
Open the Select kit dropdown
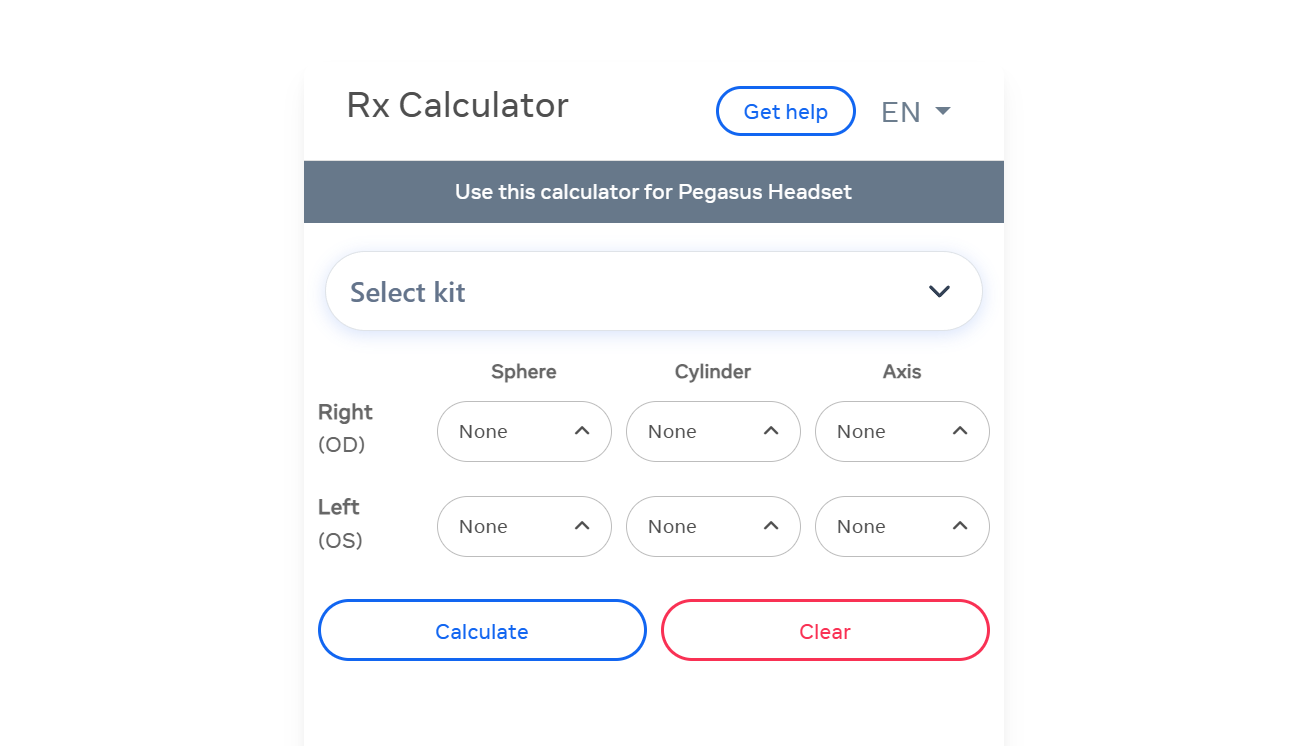(x=654, y=291)
